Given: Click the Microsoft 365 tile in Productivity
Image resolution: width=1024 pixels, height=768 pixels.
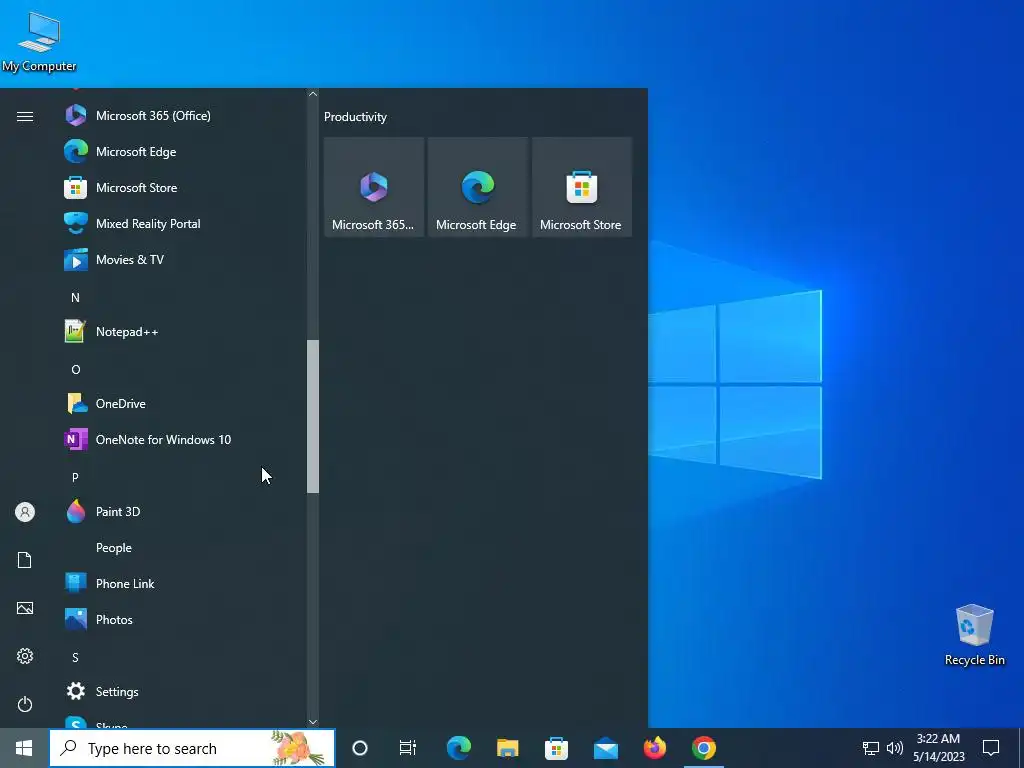Looking at the screenshot, I should (x=374, y=187).
